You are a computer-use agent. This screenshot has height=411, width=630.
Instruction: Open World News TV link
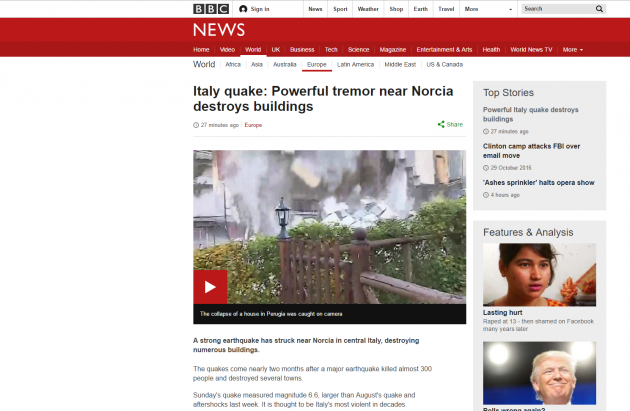pyautogui.click(x=531, y=50)
